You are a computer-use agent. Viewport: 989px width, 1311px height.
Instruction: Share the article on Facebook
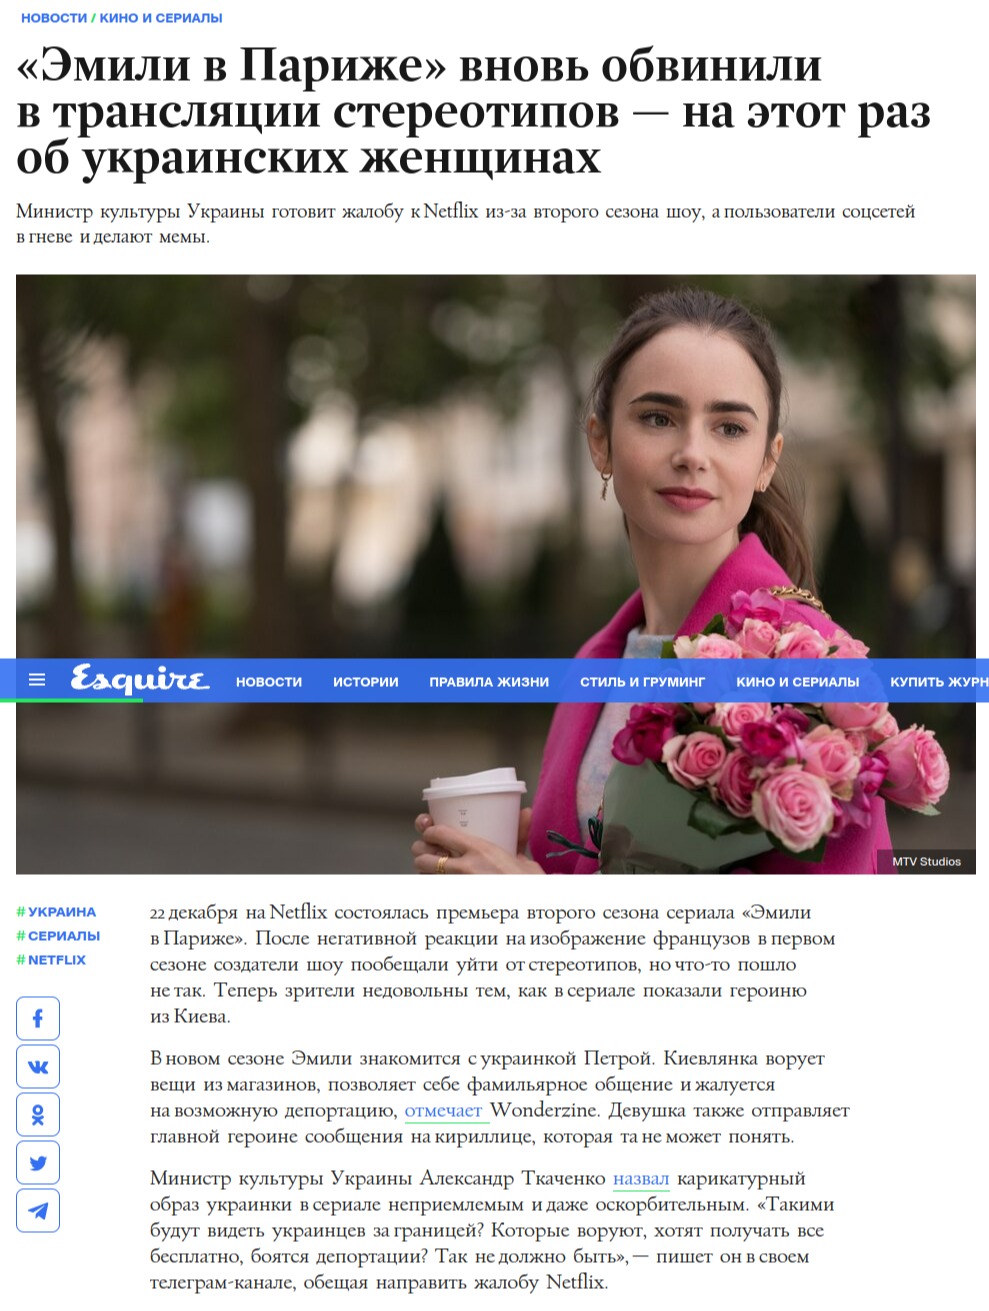point(38,1019)
